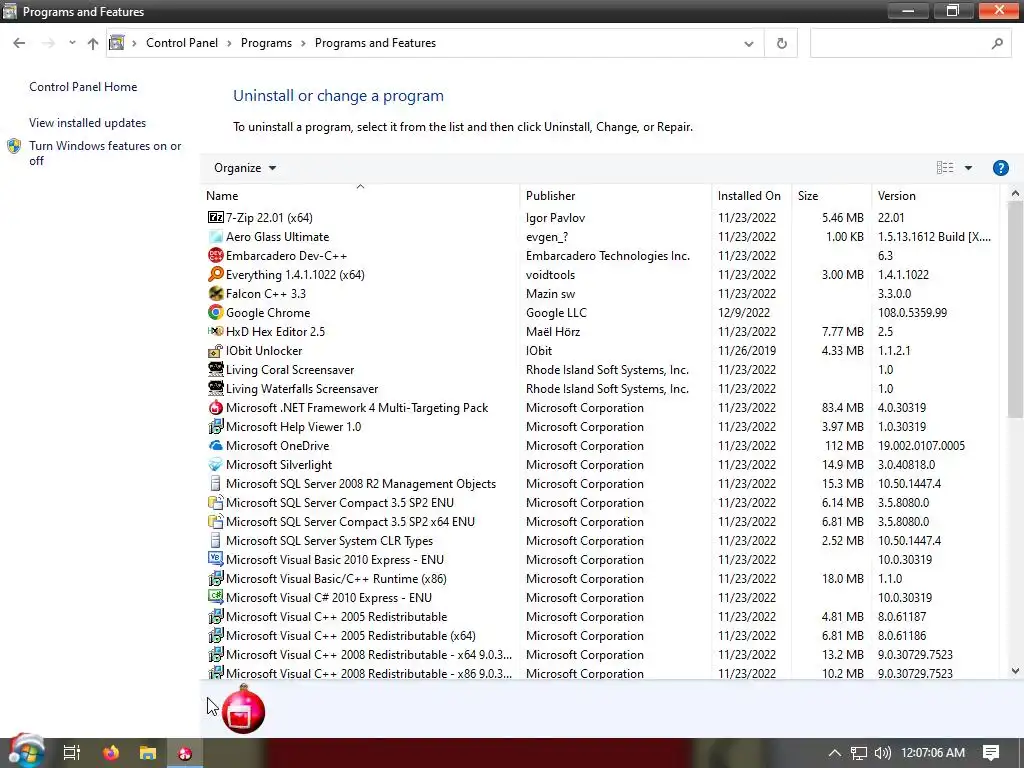Click the Falcon C++ 3.3 icon
This screenshot has width=1024, height=768.
click(x=216, y=293)
